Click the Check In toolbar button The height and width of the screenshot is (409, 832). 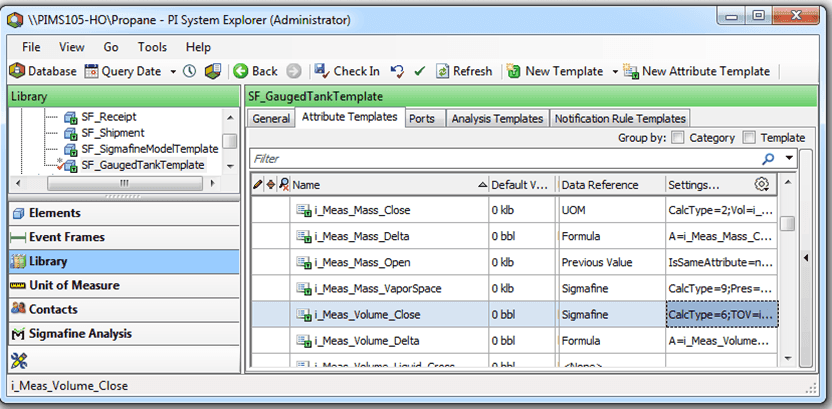(x=347, y=71)
